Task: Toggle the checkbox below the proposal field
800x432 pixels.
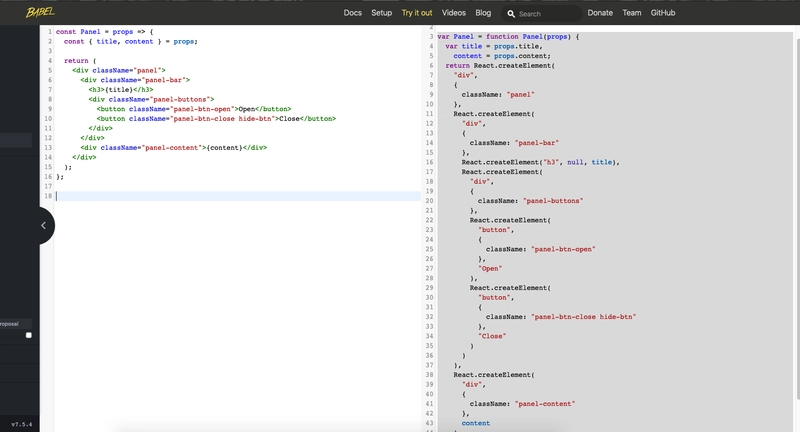Action: (29, 335)
